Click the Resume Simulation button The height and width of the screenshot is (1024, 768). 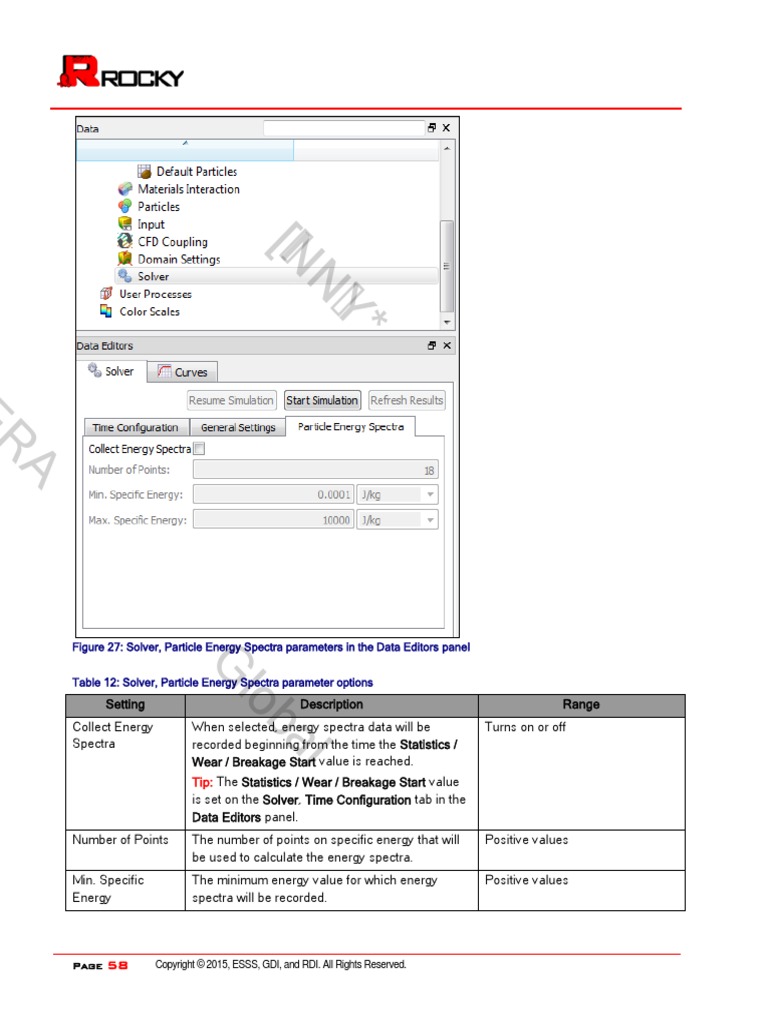(x=231, y=400)
